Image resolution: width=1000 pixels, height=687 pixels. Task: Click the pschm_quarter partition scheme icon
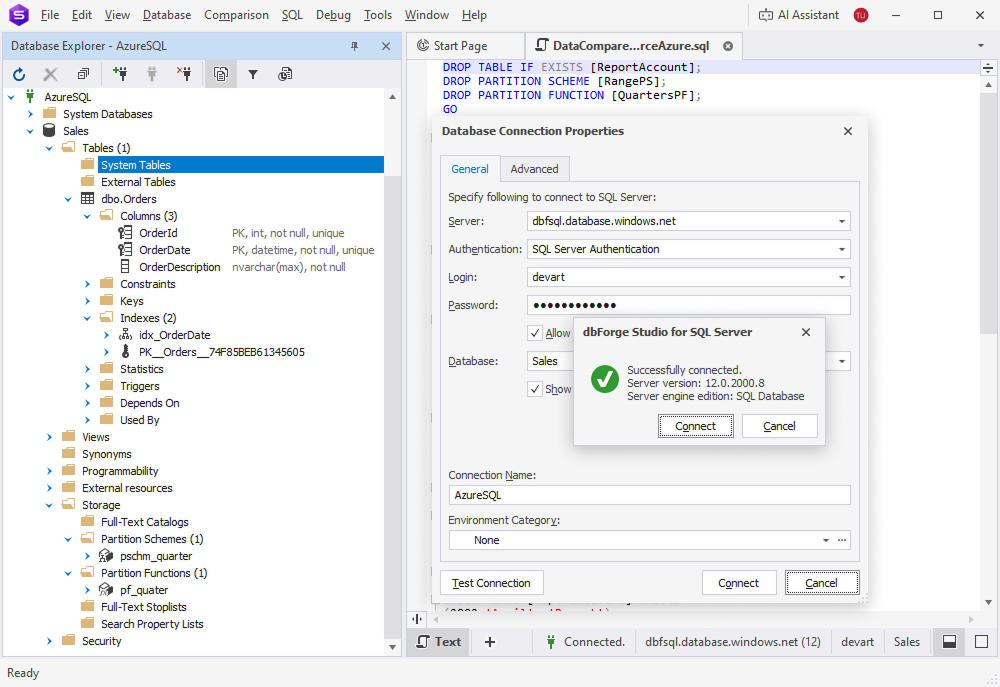[x=107, y=556]
